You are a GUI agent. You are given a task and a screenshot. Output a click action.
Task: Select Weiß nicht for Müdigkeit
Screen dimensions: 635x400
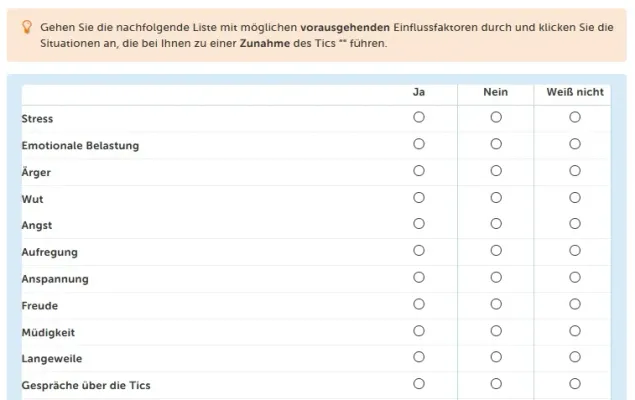point(575,331)
